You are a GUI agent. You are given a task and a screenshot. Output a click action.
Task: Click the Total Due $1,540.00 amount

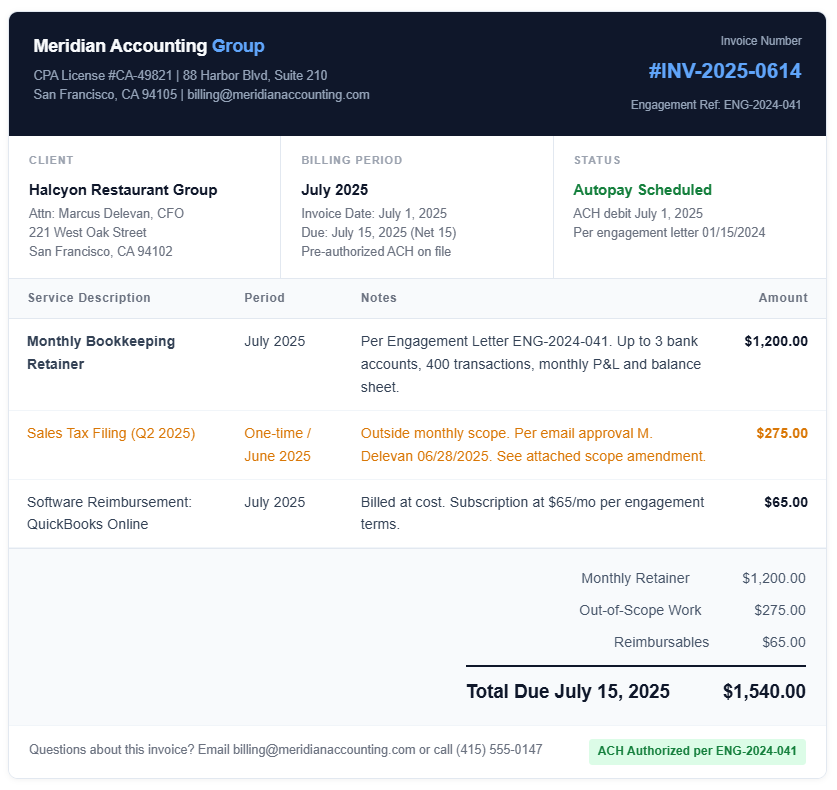[x=764, y=691]
